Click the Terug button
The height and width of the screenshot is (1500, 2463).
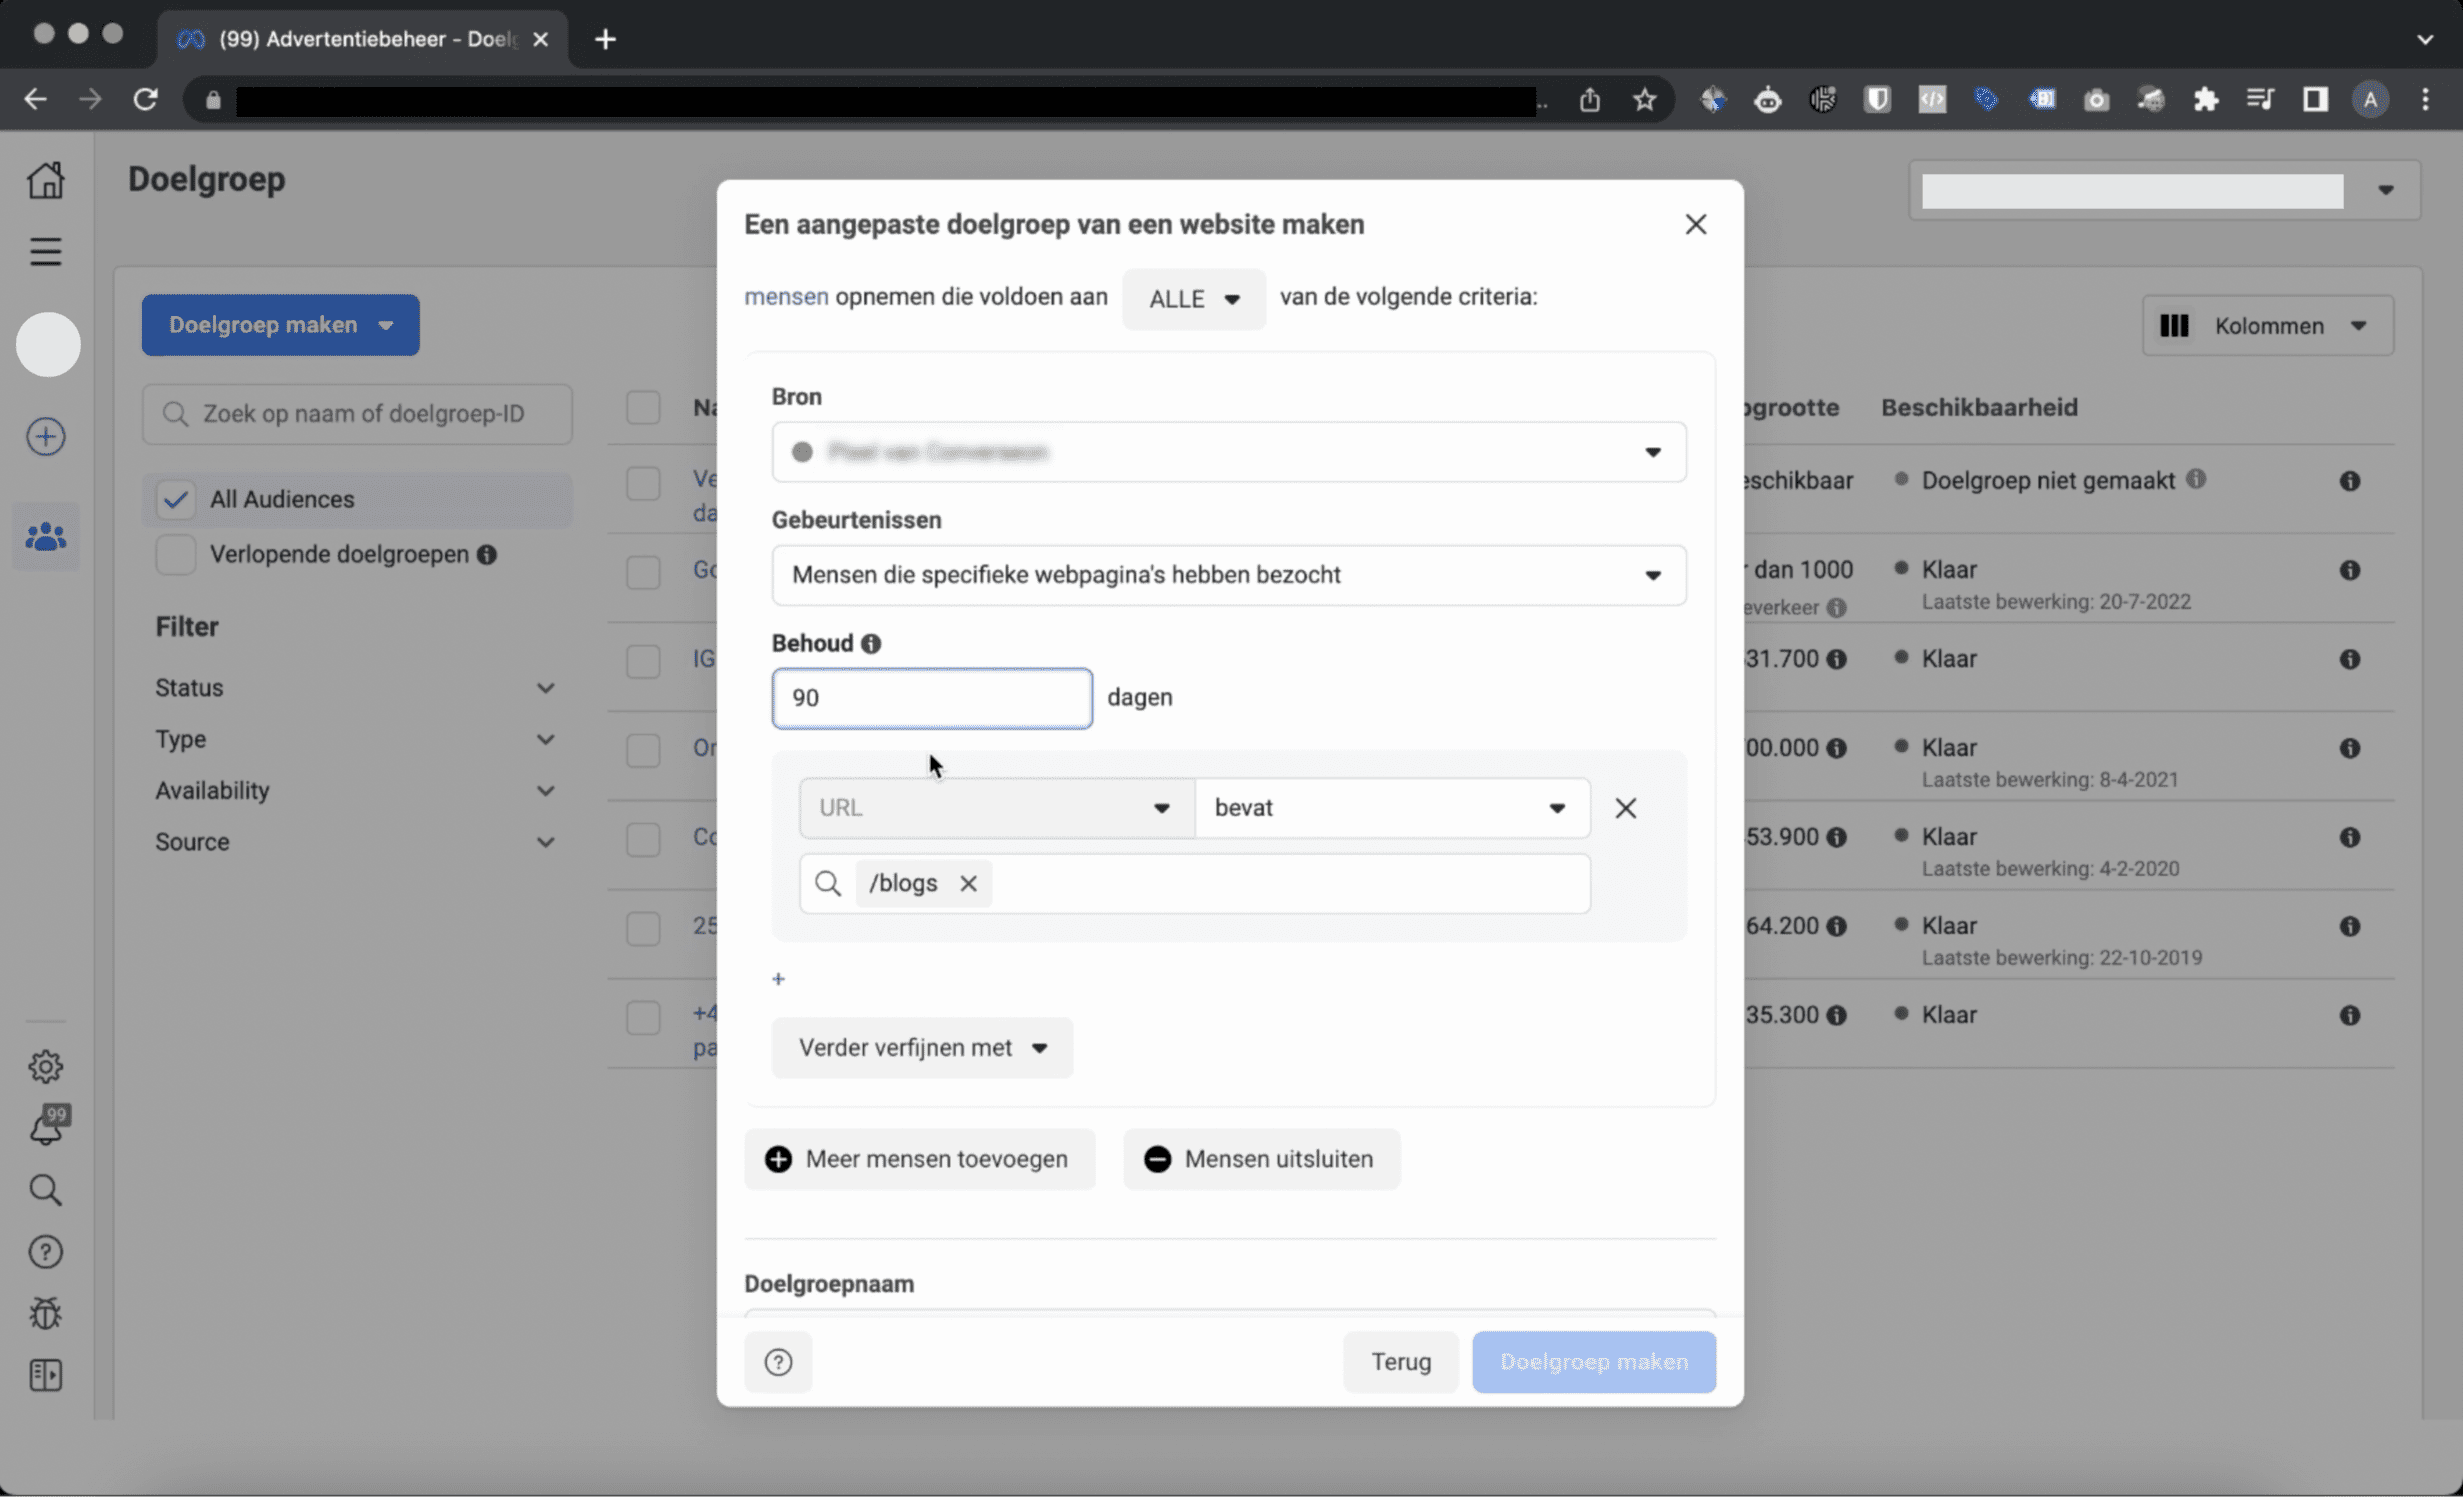pos(1400,1362)
